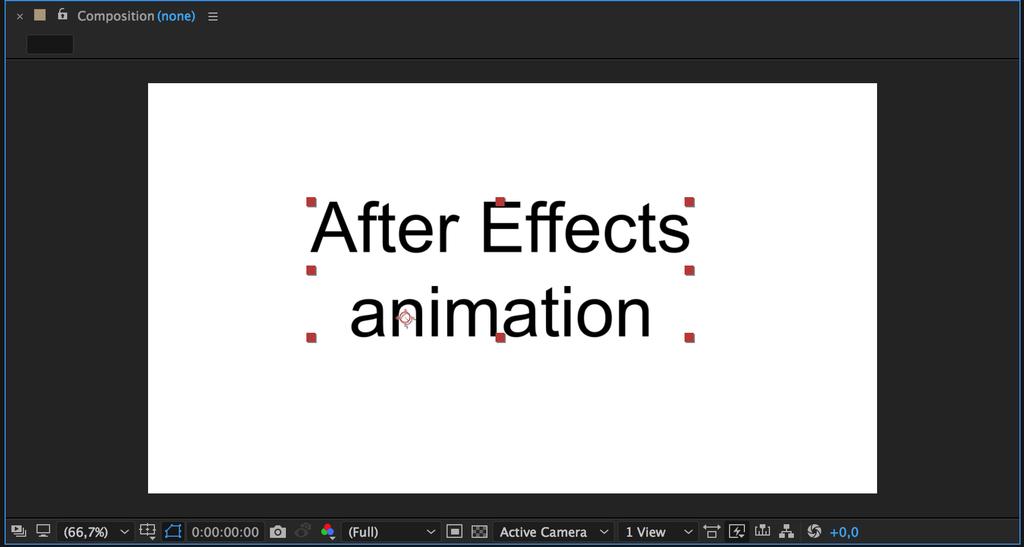Open the Composition panel menu
The width and height of the screenshot is (1024, 547).
213,16
